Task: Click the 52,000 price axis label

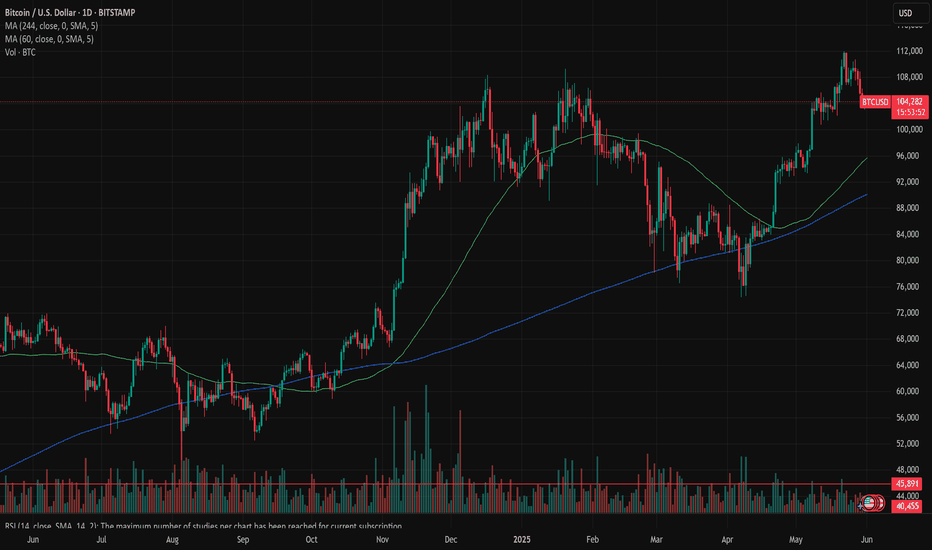Action: click(909, 444)
